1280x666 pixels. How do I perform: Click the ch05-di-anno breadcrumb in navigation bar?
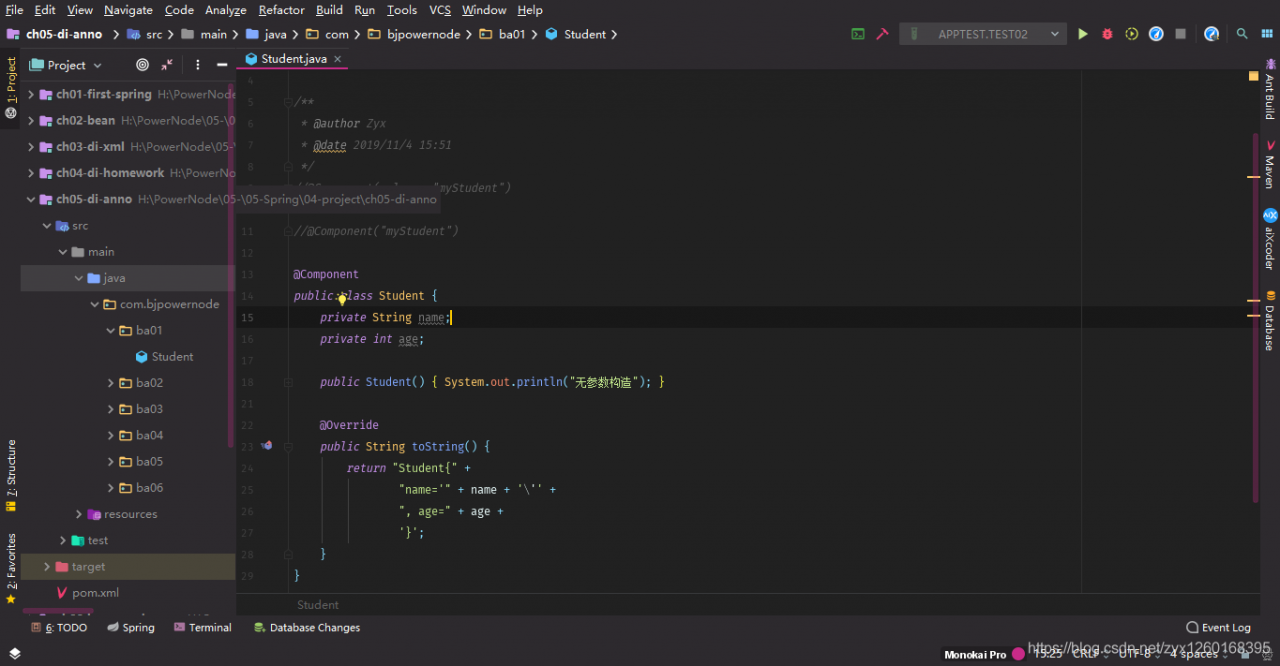(x=64, y=34)
